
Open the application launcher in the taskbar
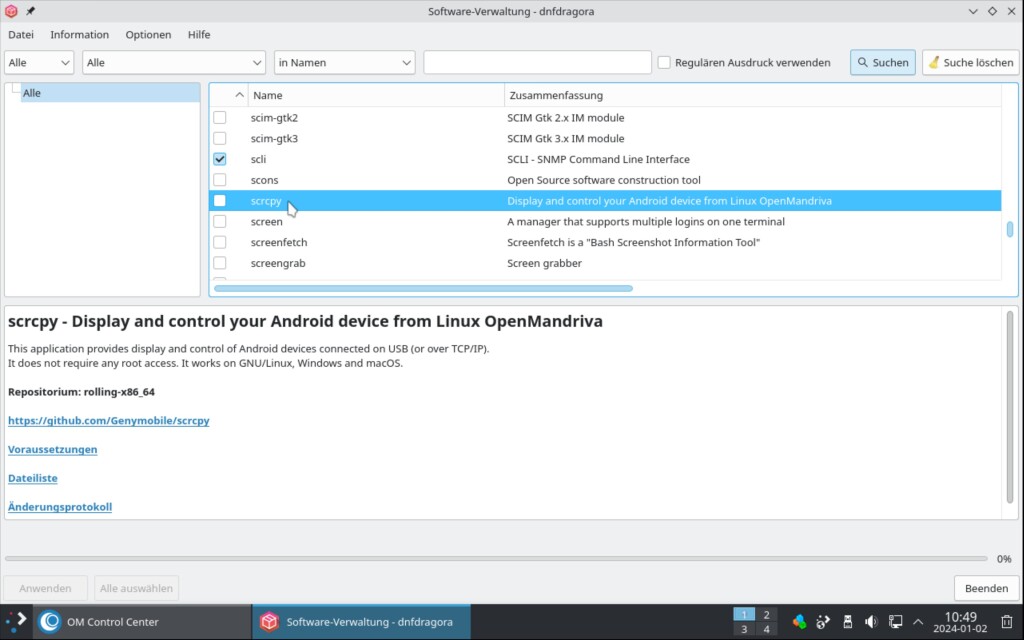pos(16,621)
